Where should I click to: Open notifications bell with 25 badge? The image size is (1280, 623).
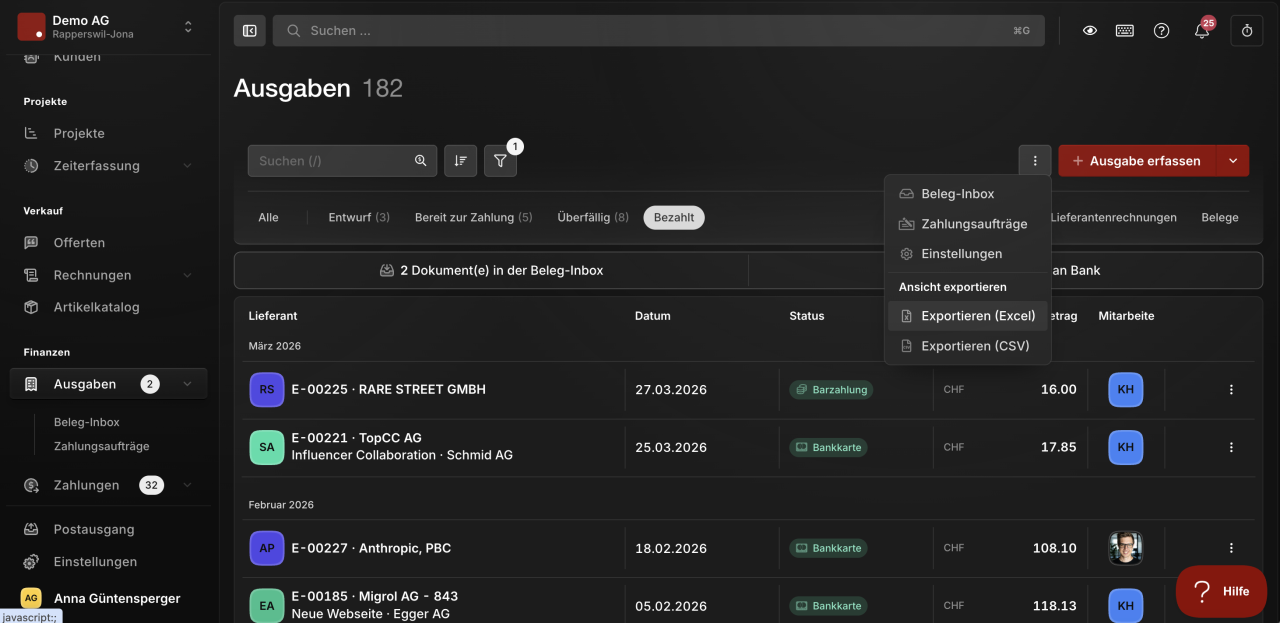[x=1202, y=31]
